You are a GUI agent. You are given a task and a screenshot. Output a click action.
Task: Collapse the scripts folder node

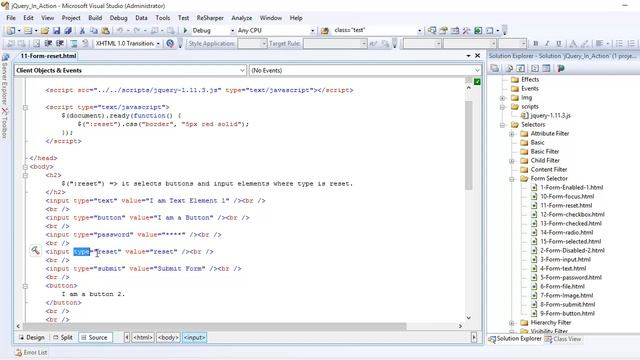point(503,107)
